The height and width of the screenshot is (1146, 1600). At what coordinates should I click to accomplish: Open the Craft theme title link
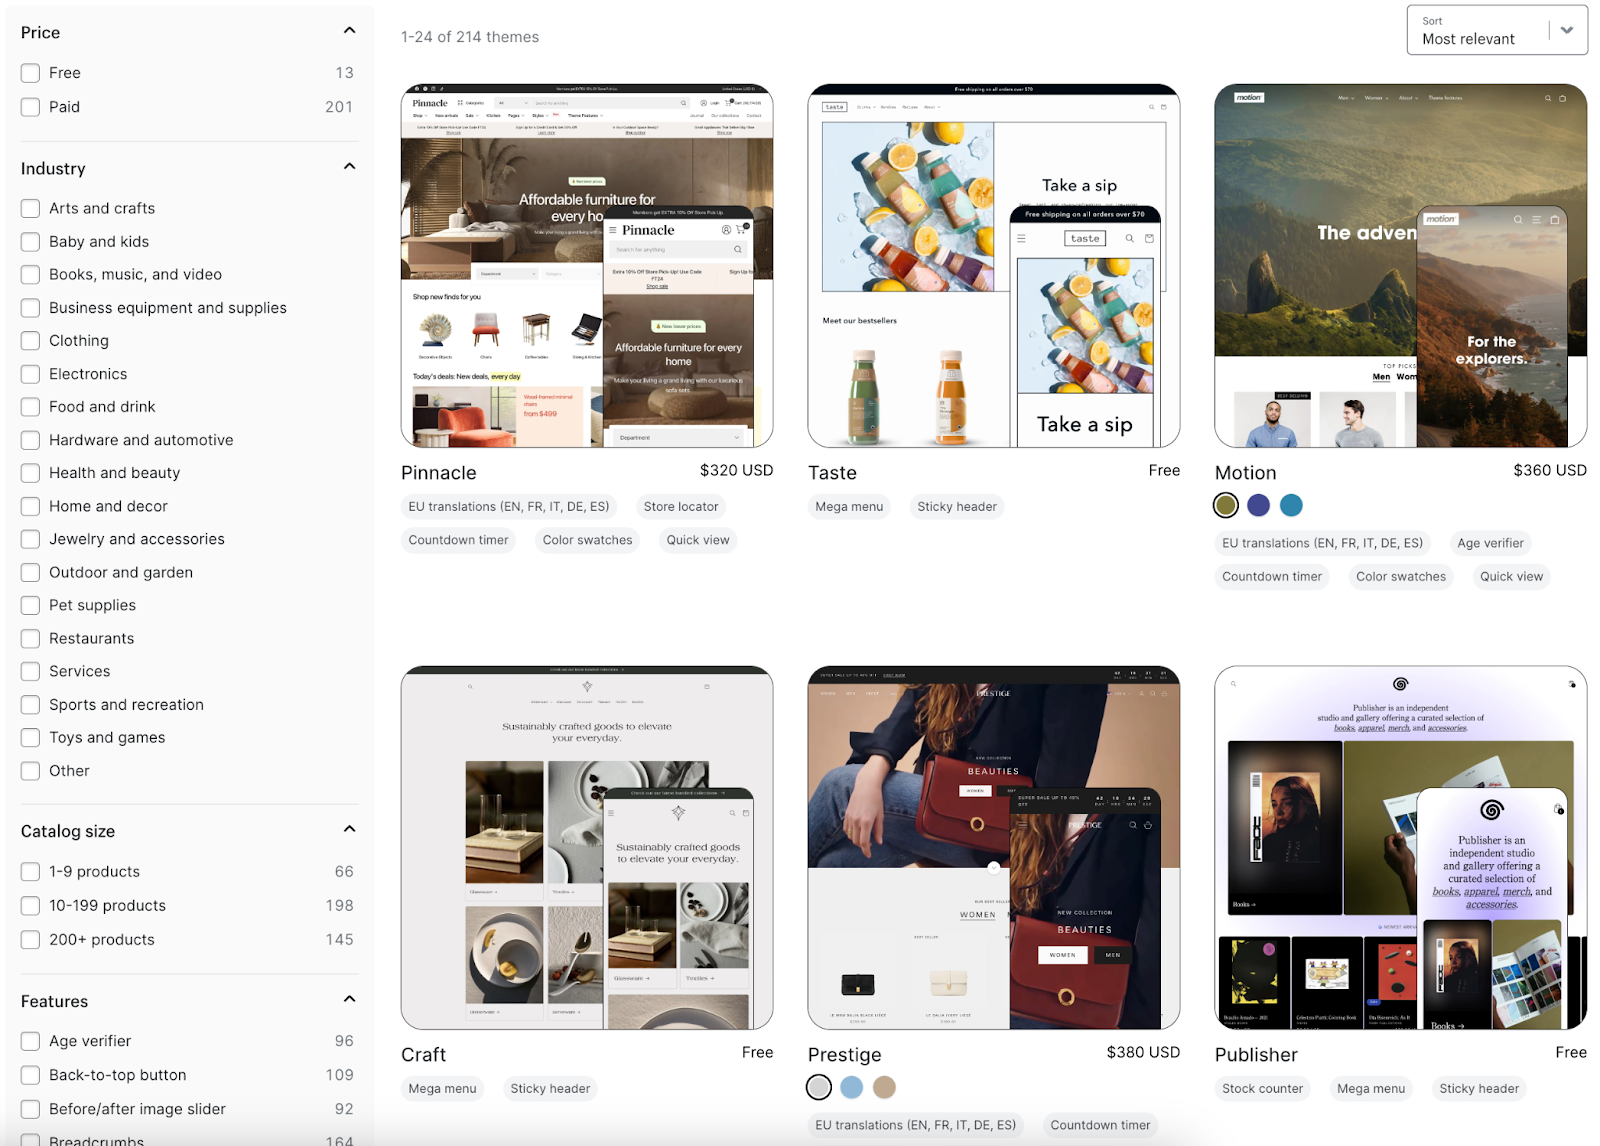(x=424, y=1055)
